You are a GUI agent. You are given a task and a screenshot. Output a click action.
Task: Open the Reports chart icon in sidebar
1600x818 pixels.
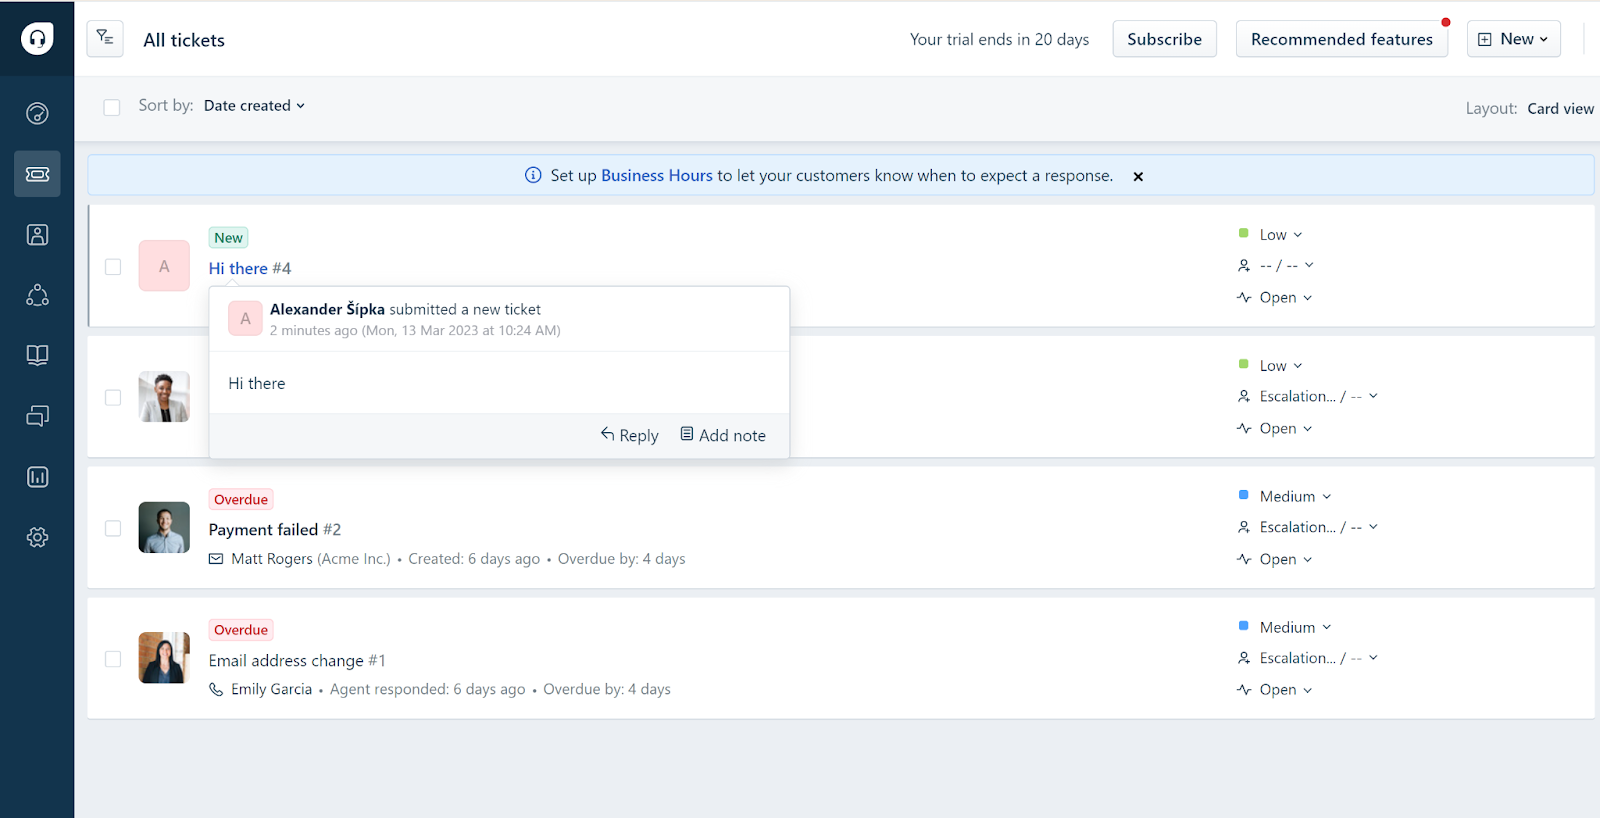(x=37, y=477)
